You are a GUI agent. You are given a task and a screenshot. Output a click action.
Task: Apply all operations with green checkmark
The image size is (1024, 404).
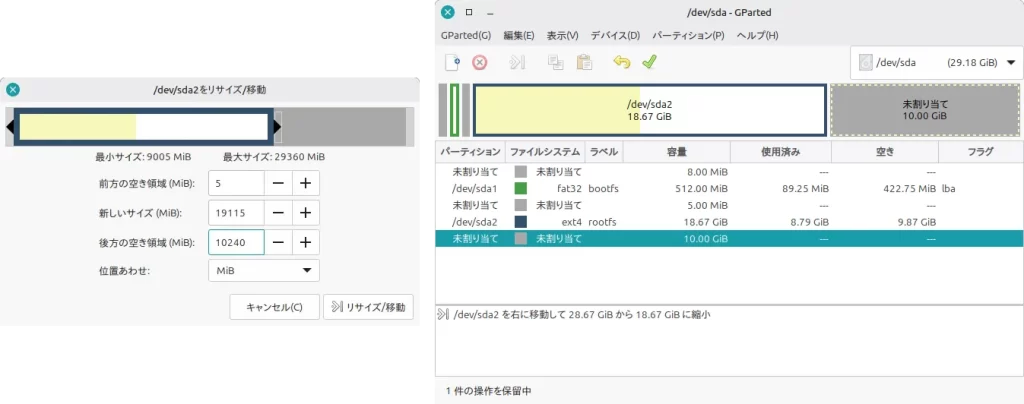click(x=649, y=62)
